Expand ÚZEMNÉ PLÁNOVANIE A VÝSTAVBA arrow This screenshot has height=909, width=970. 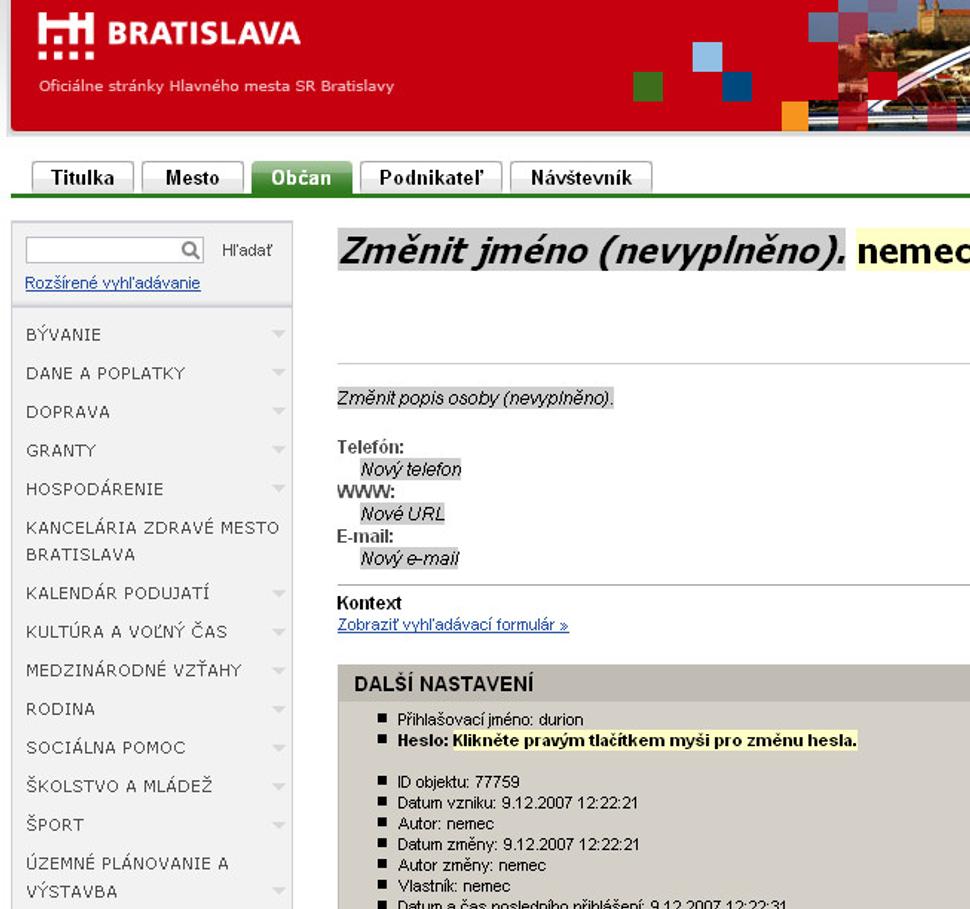pyautogui.click(x=278, y=891)
